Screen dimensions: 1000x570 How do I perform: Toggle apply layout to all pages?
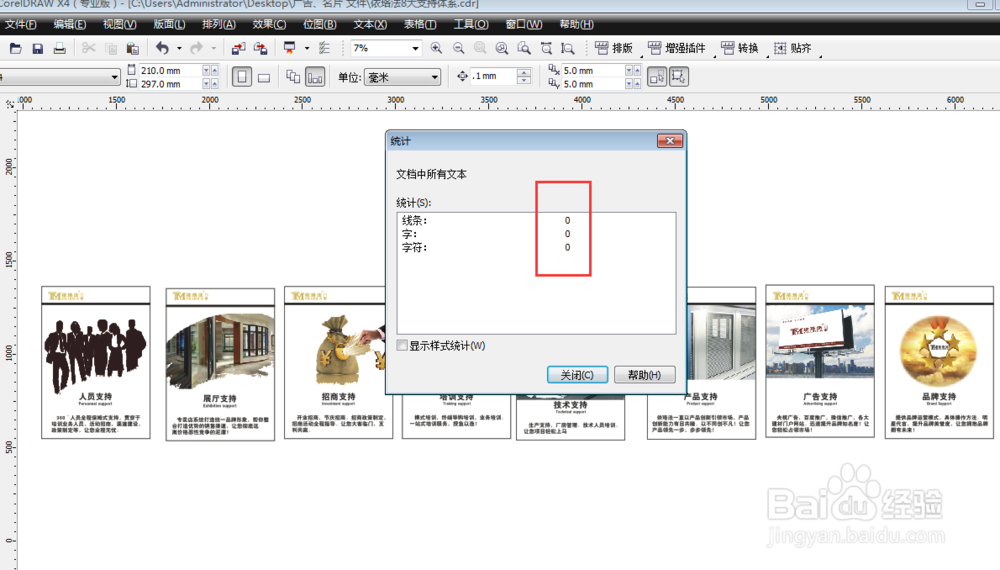pyautogui.click(x=293, y=77)
